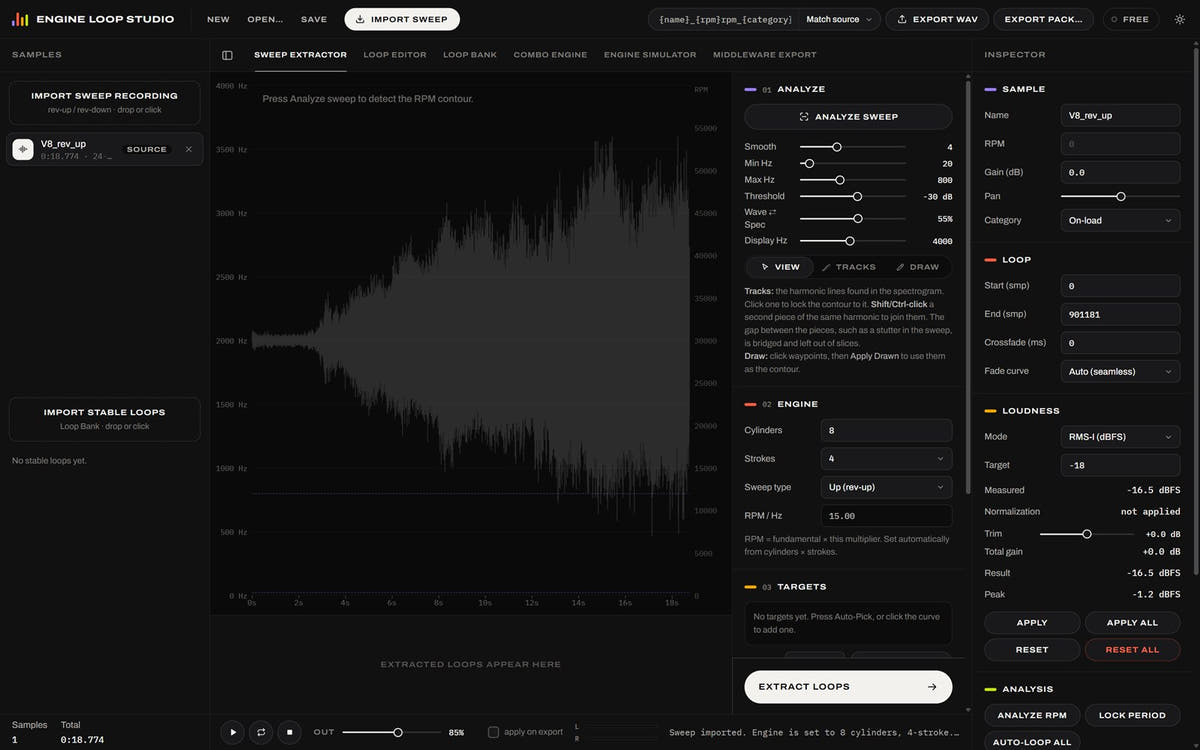Viewport: 1200px width, 750px height.
Task: Click the filename pattern template field
Action: (725, 19)
